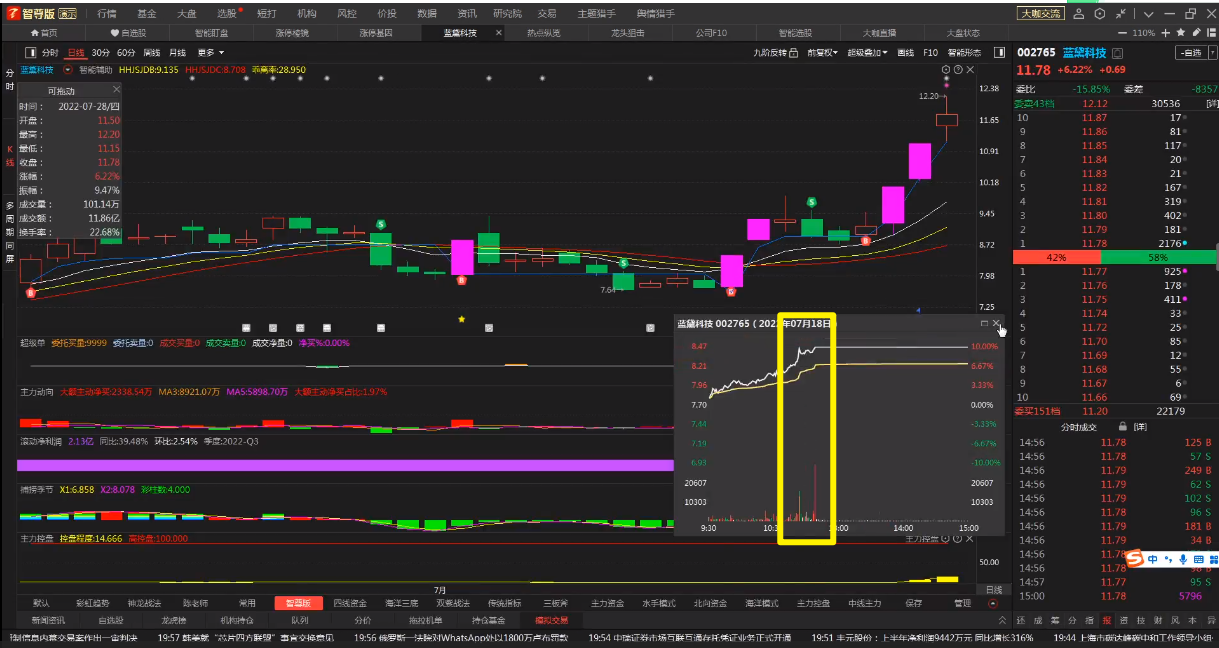Select the pencil drawing tool icon

(1197, 33)
